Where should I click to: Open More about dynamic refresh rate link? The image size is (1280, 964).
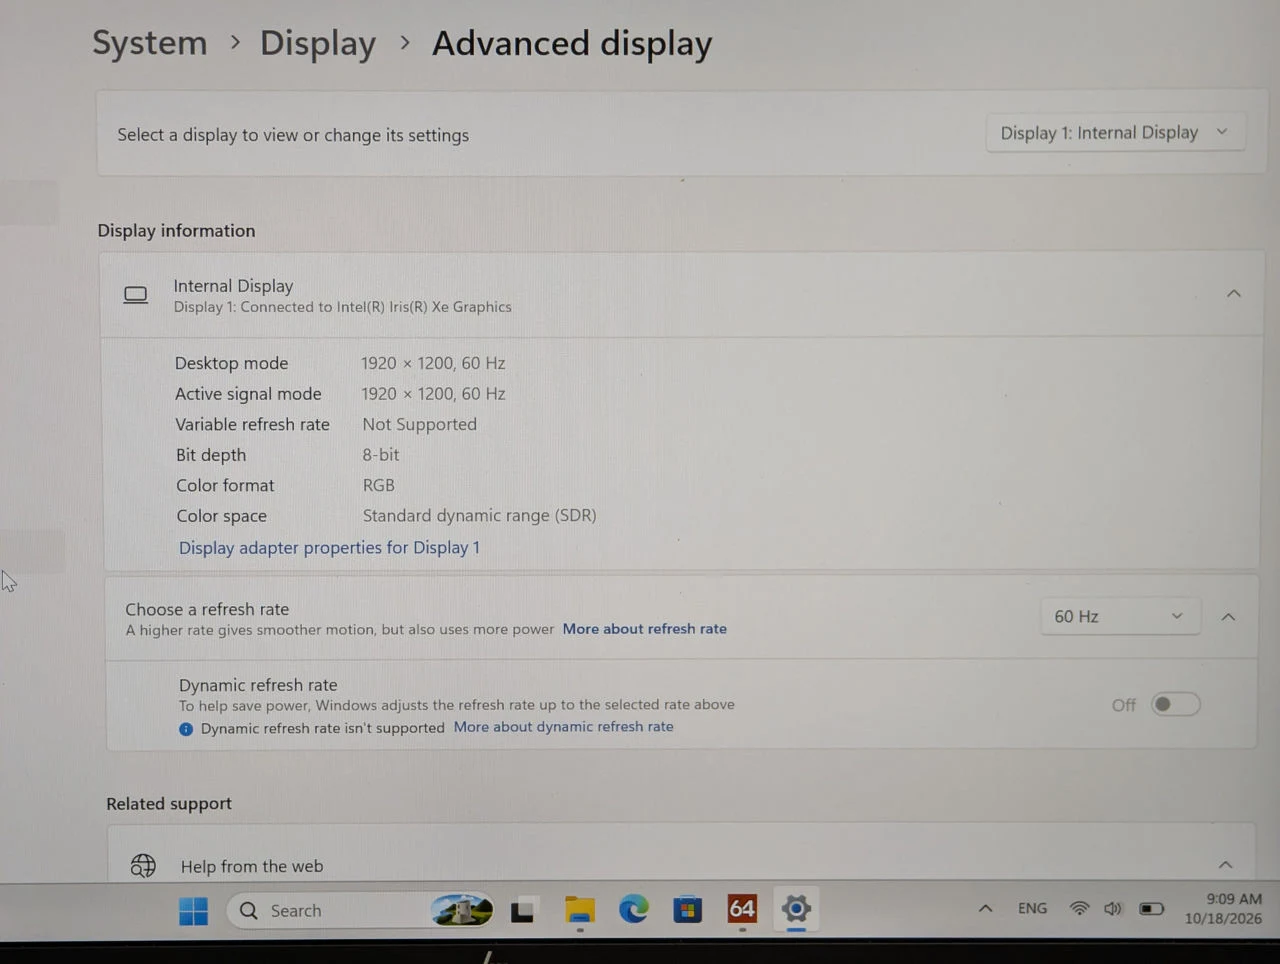[564, 727]
